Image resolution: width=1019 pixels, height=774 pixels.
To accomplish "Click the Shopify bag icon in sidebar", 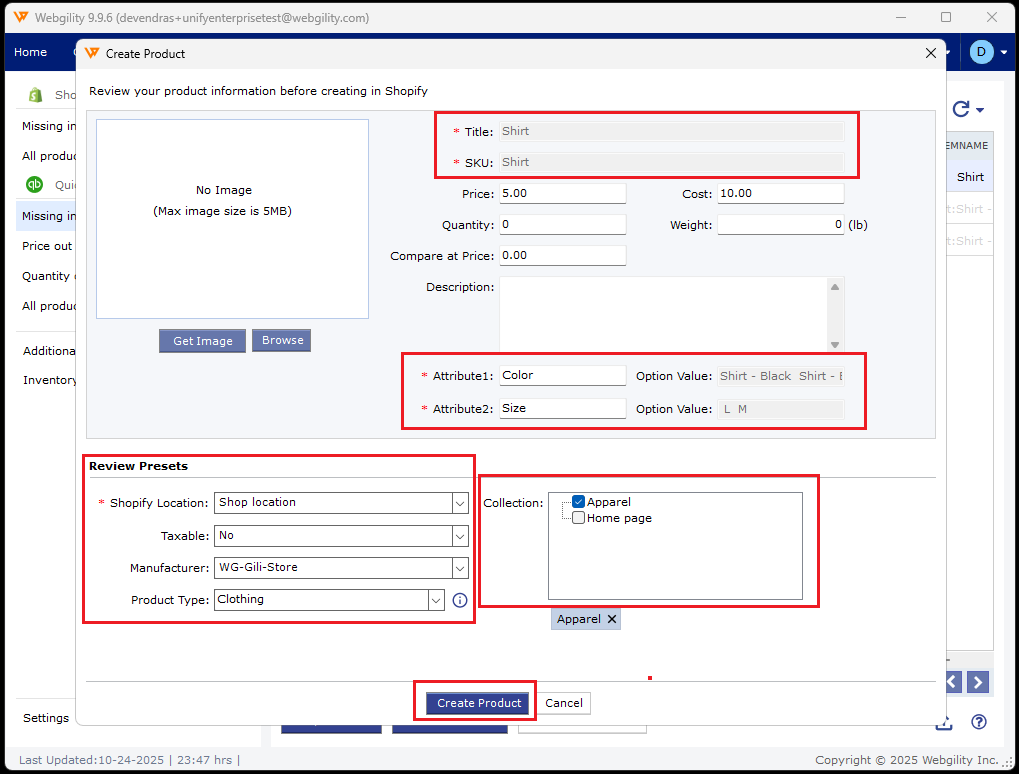I will pos(36,95).
